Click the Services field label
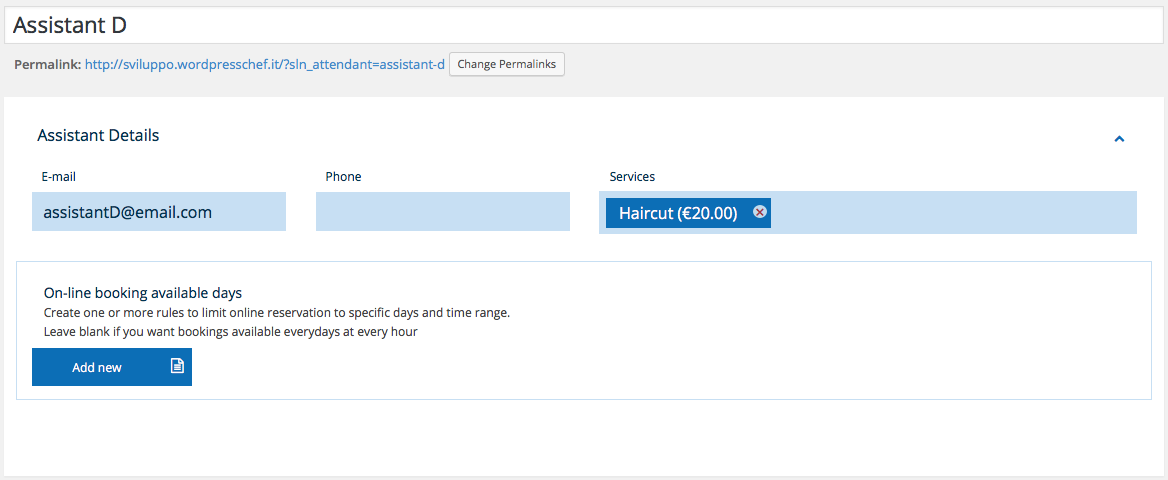 [x=632, y=176]
